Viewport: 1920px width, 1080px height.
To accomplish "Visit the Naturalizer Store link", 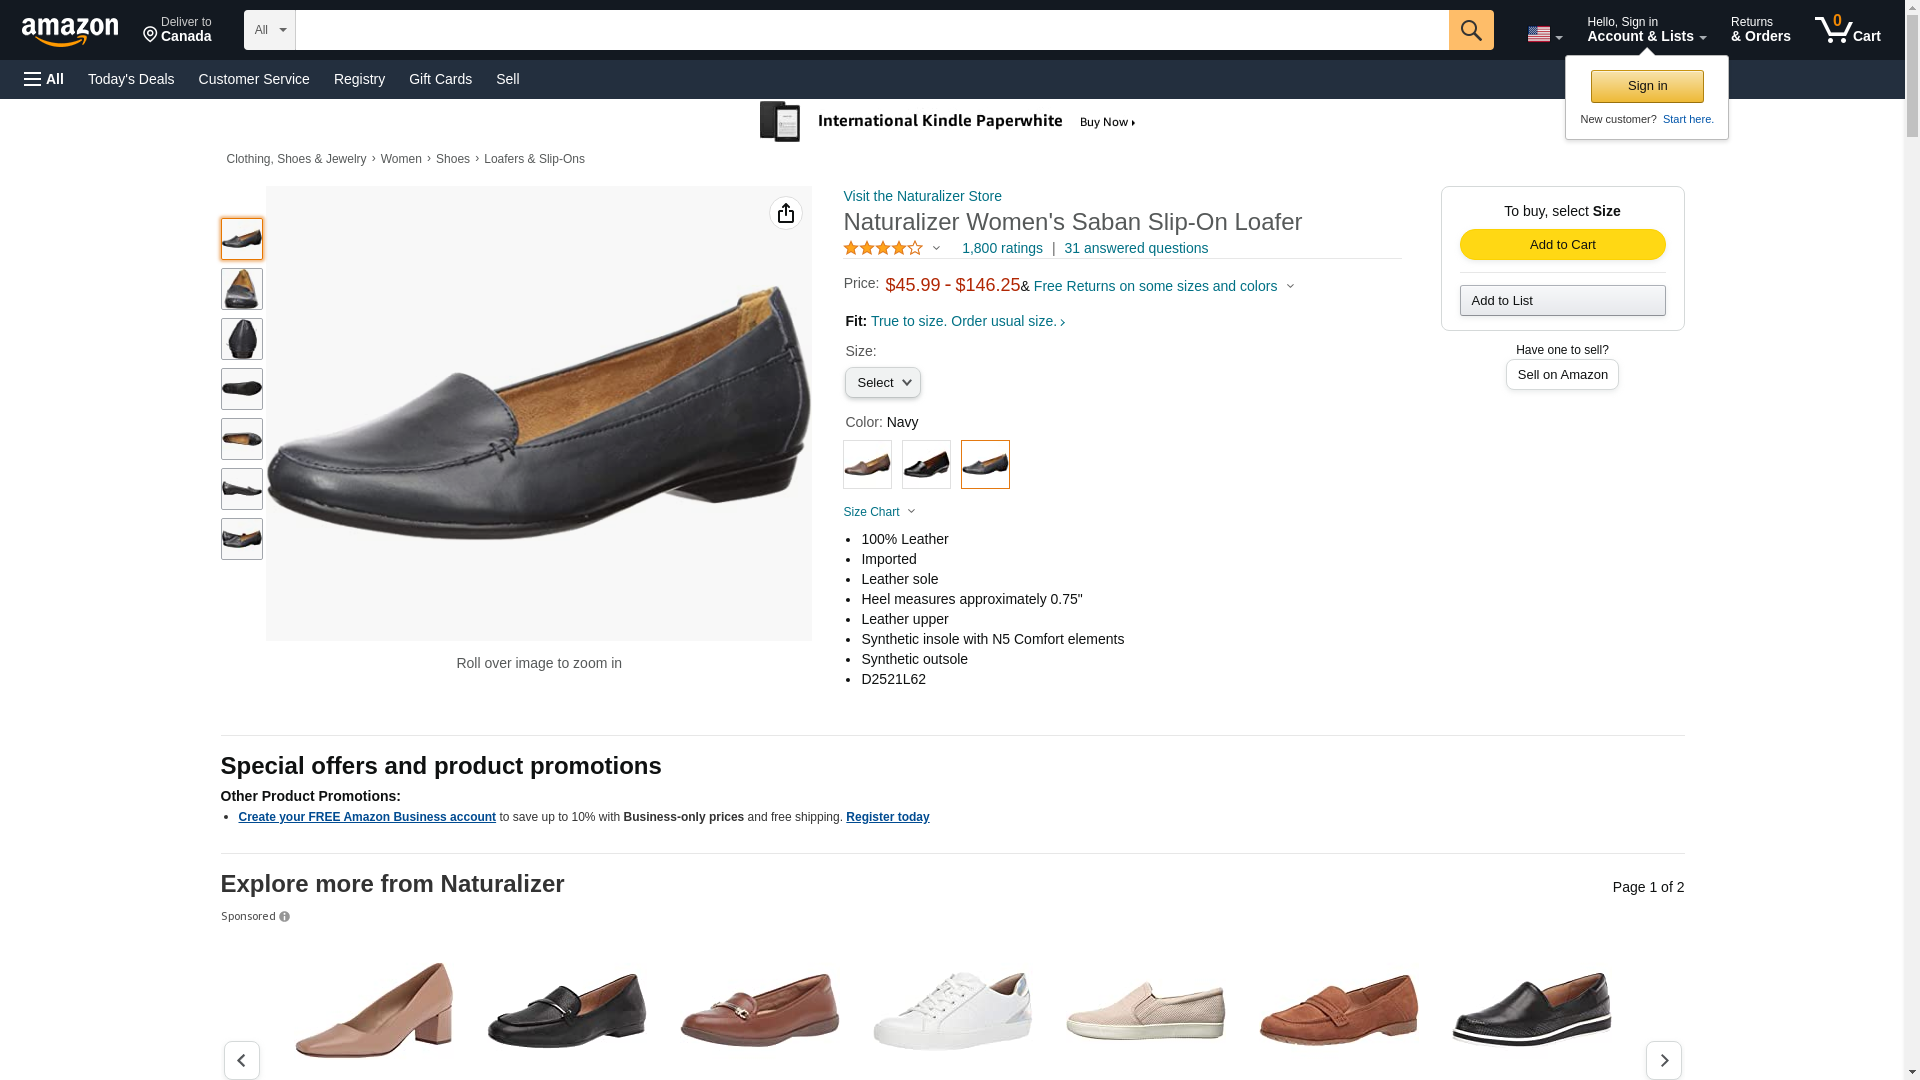I will click(x=922, y=196).
